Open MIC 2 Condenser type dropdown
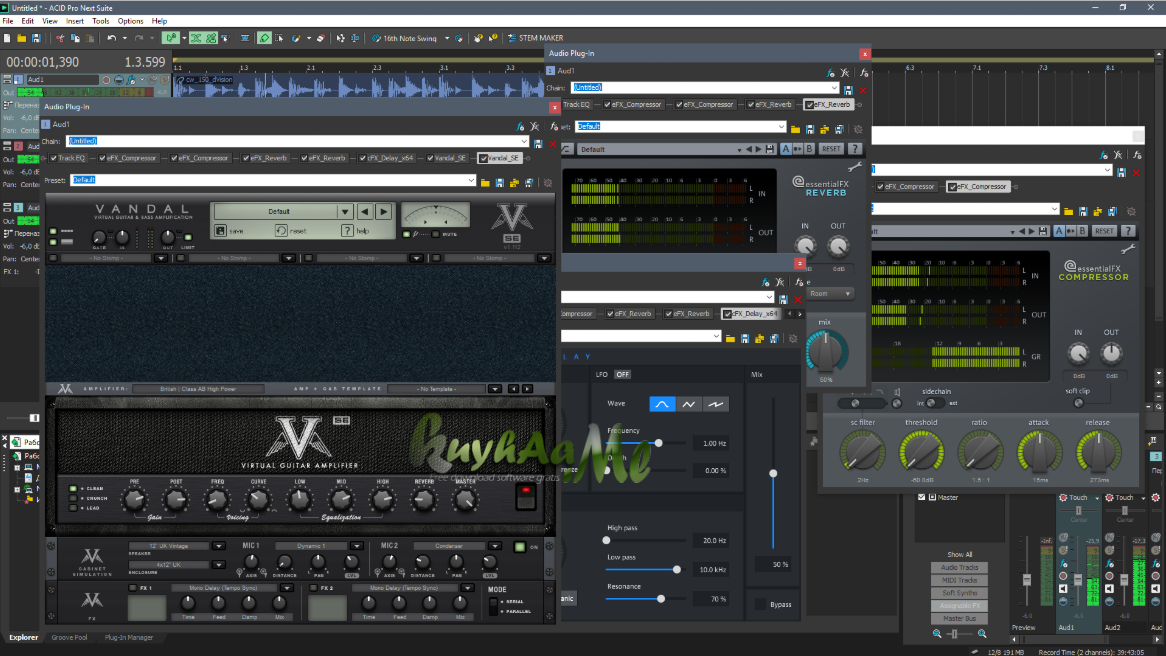This screenshot has width=1166, height=656. [495, 547]
